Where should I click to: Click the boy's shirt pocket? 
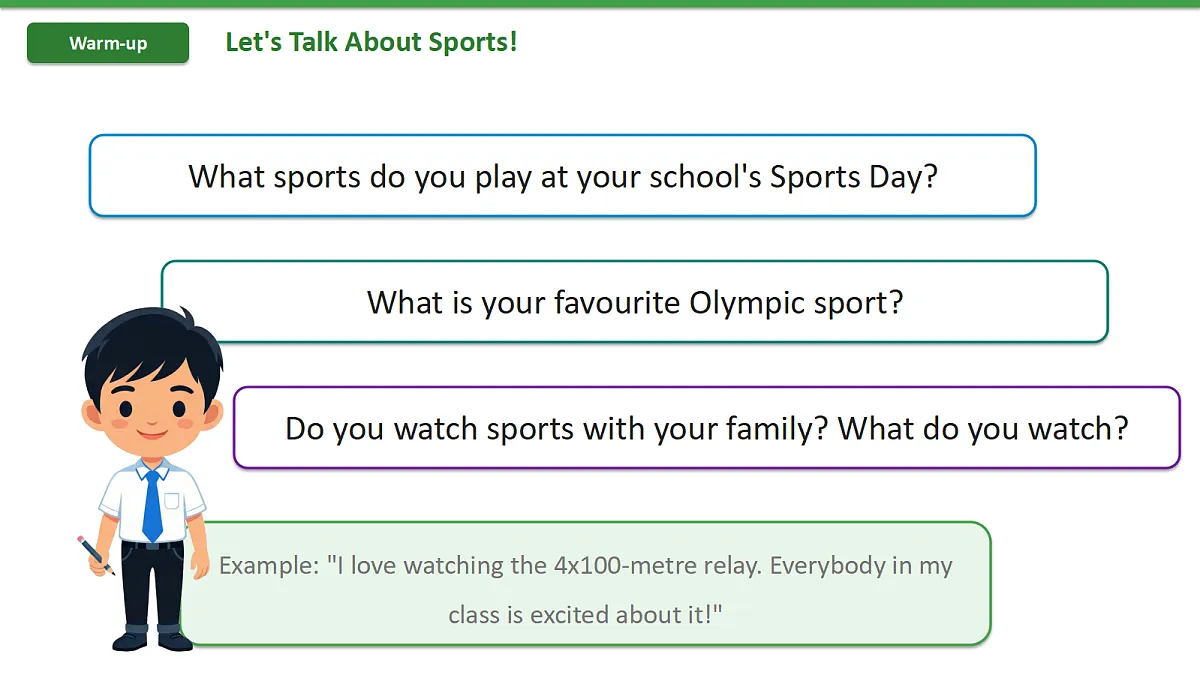tap(172, 501)
